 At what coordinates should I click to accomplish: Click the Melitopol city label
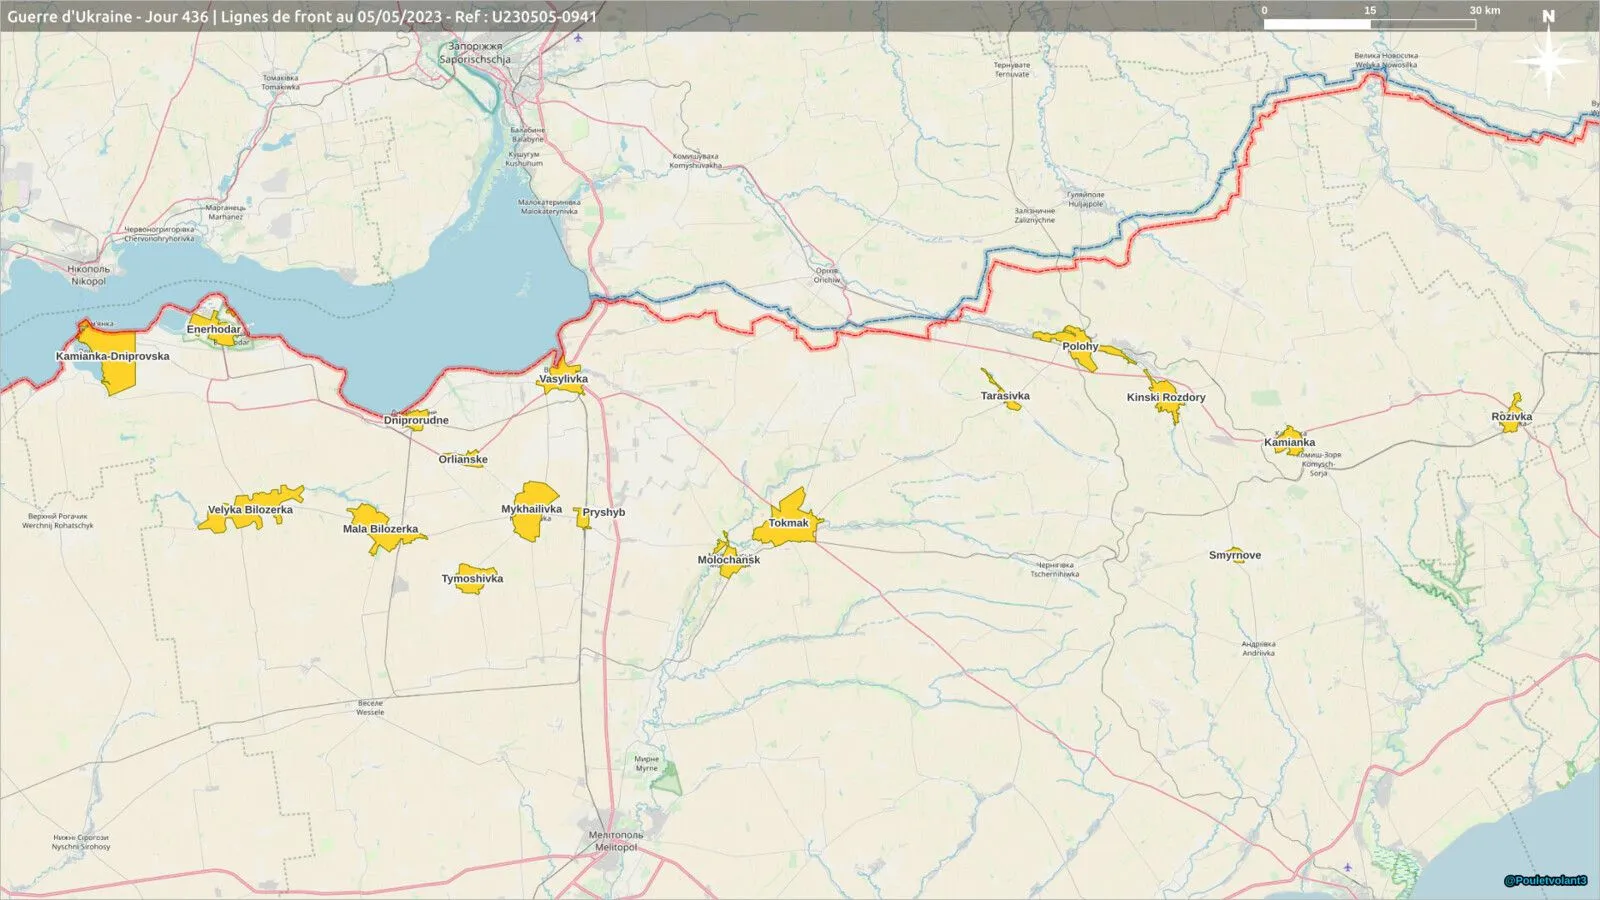click(615, 841)
